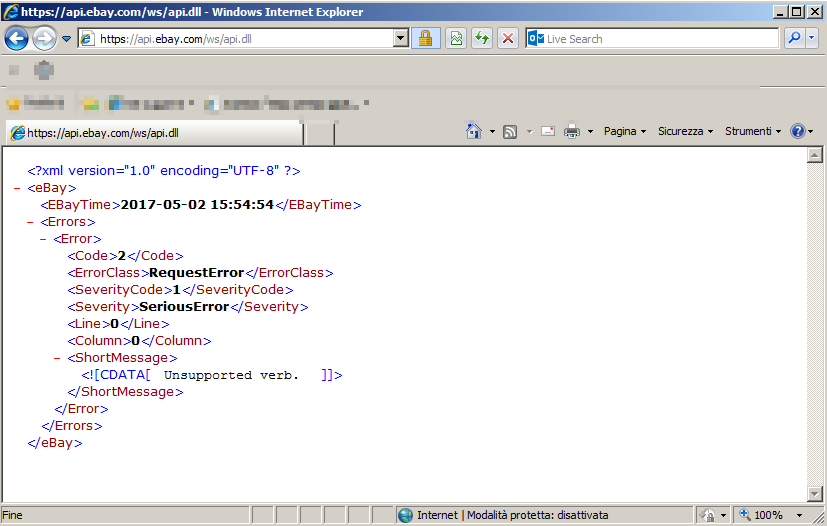Click the Back navigation arrow button

pos(16,39)
